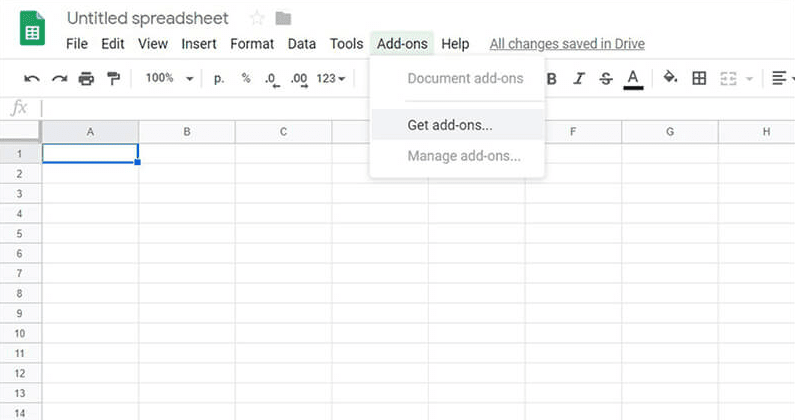Select column A header
This screenshot has height=420, width=795.
tap(90, 132)
